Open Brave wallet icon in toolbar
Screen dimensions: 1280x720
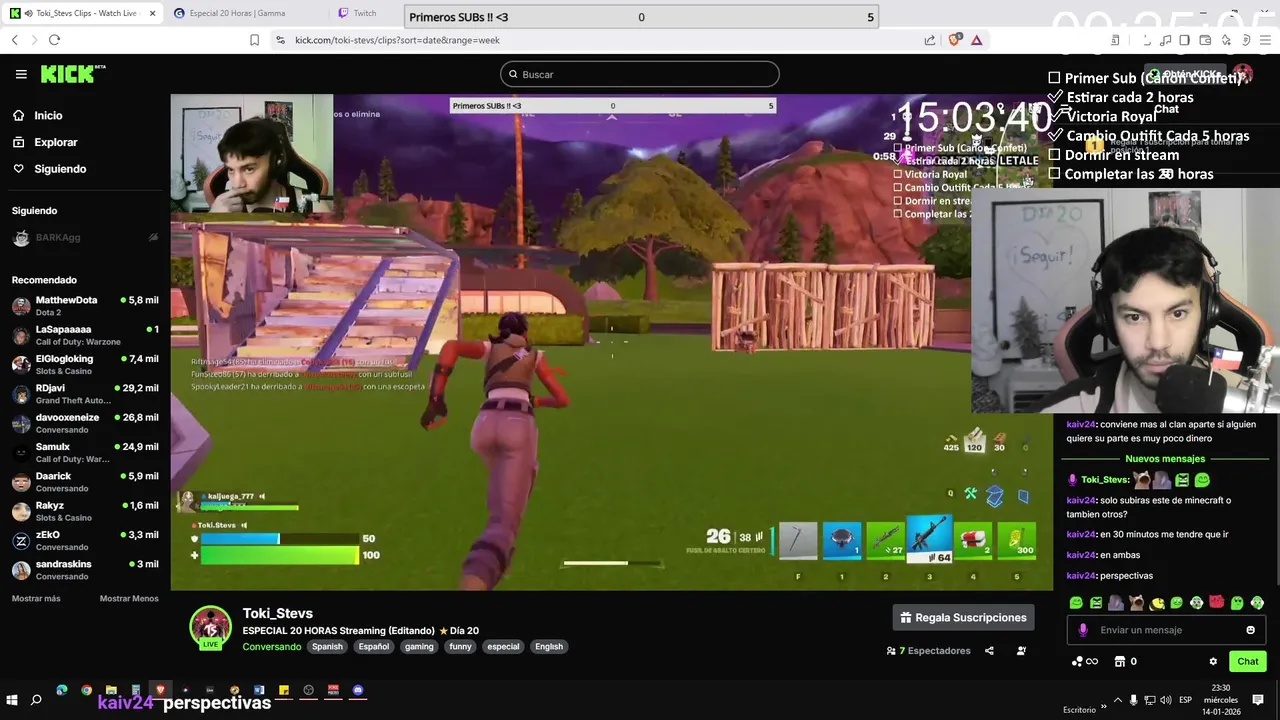[1203, 40]
